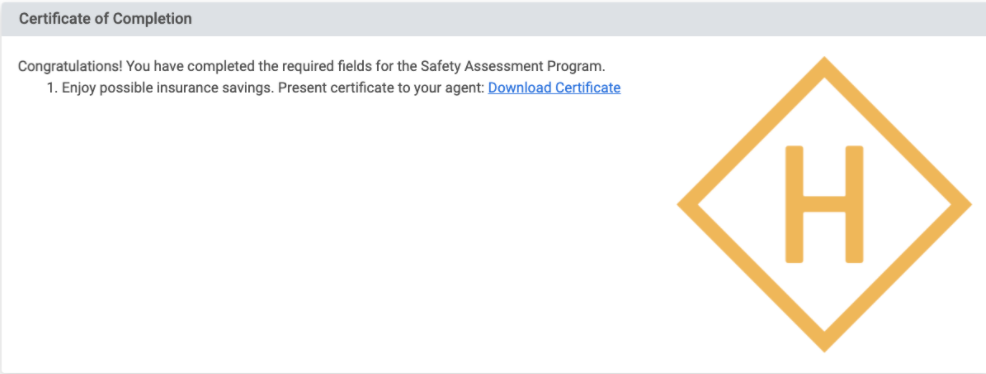986x374 pixels.
Task: Click the letter H inside the diamond
Action: [x=824, y=204]
